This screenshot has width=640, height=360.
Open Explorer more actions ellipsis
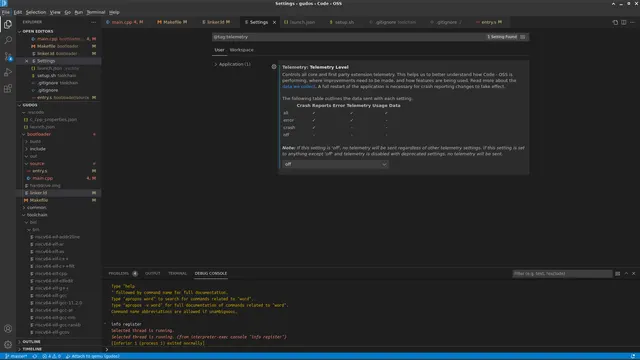[94, 22]
